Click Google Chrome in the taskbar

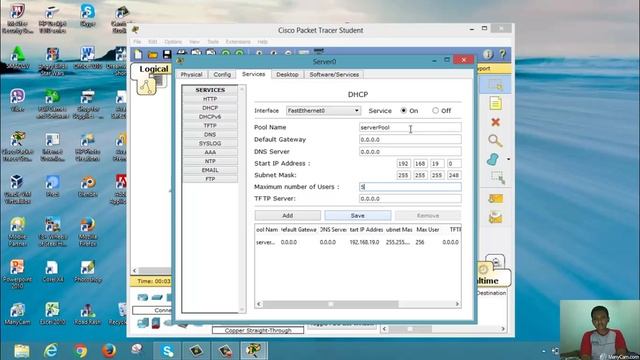tap(80, 351)
